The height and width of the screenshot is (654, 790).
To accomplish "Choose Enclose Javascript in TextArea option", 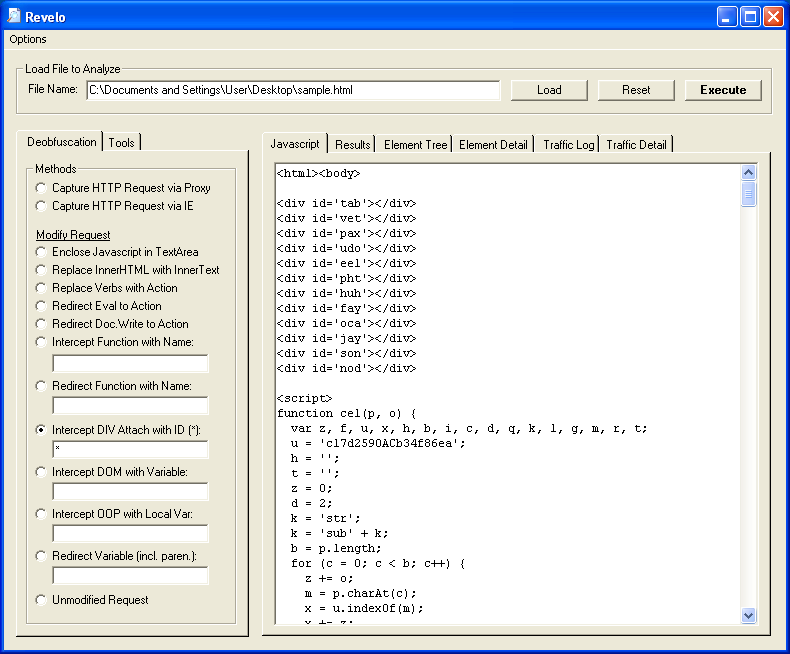I will tap(40, 252).
